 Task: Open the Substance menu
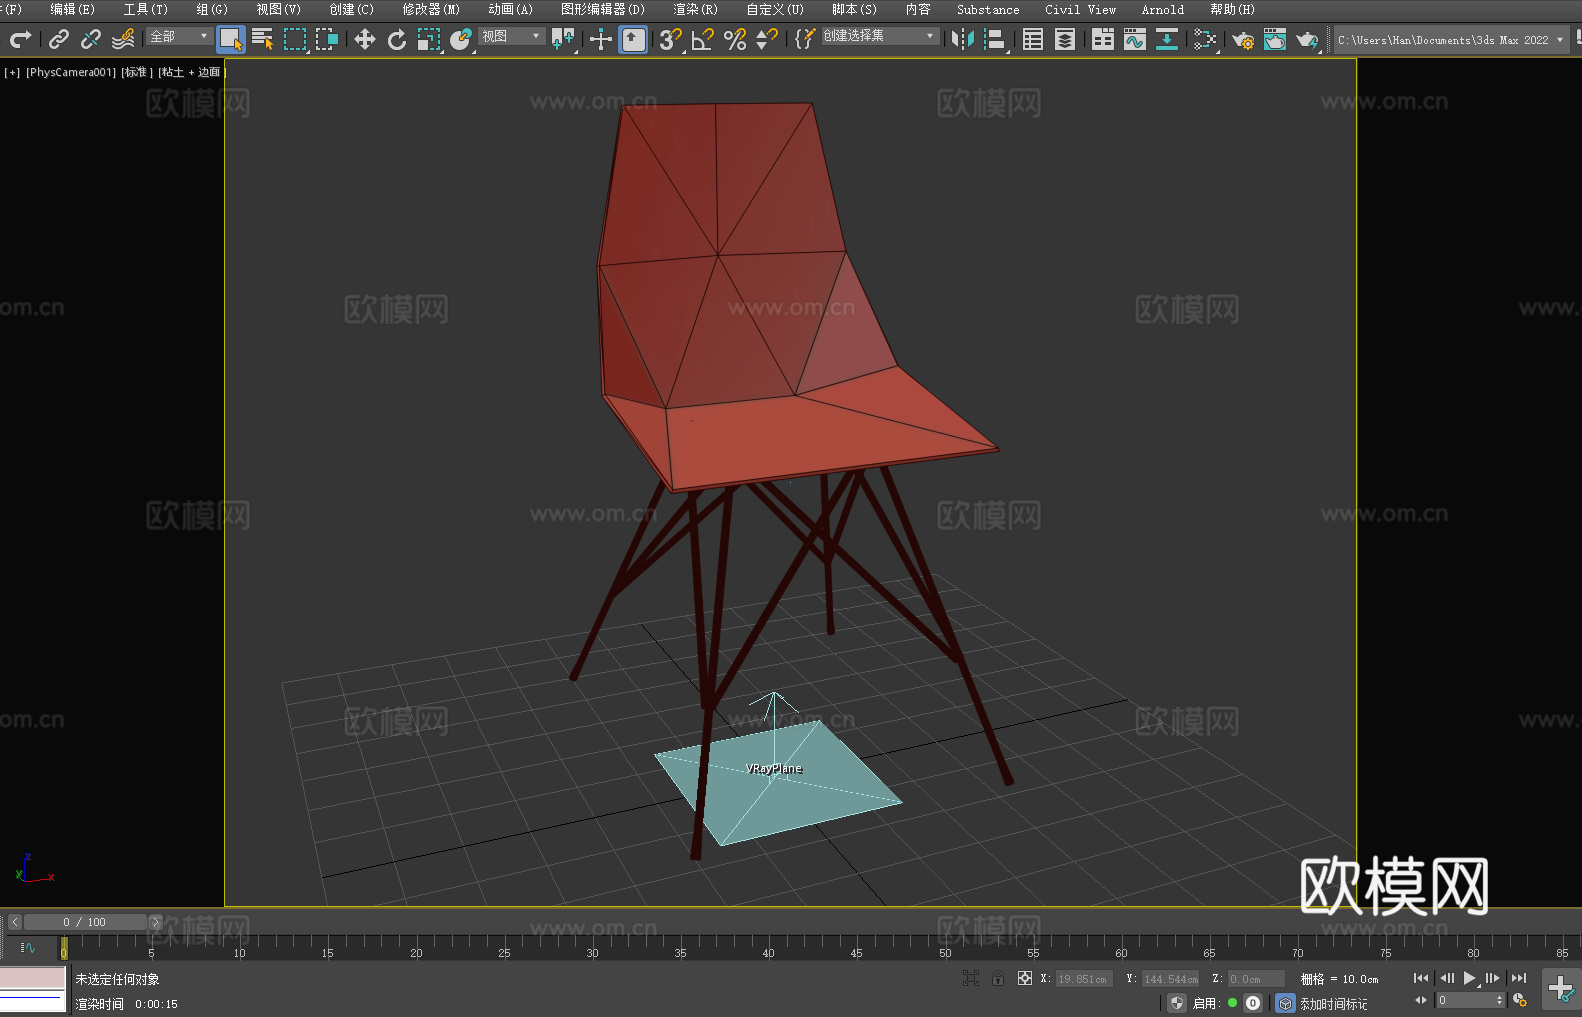click(988, 9)
